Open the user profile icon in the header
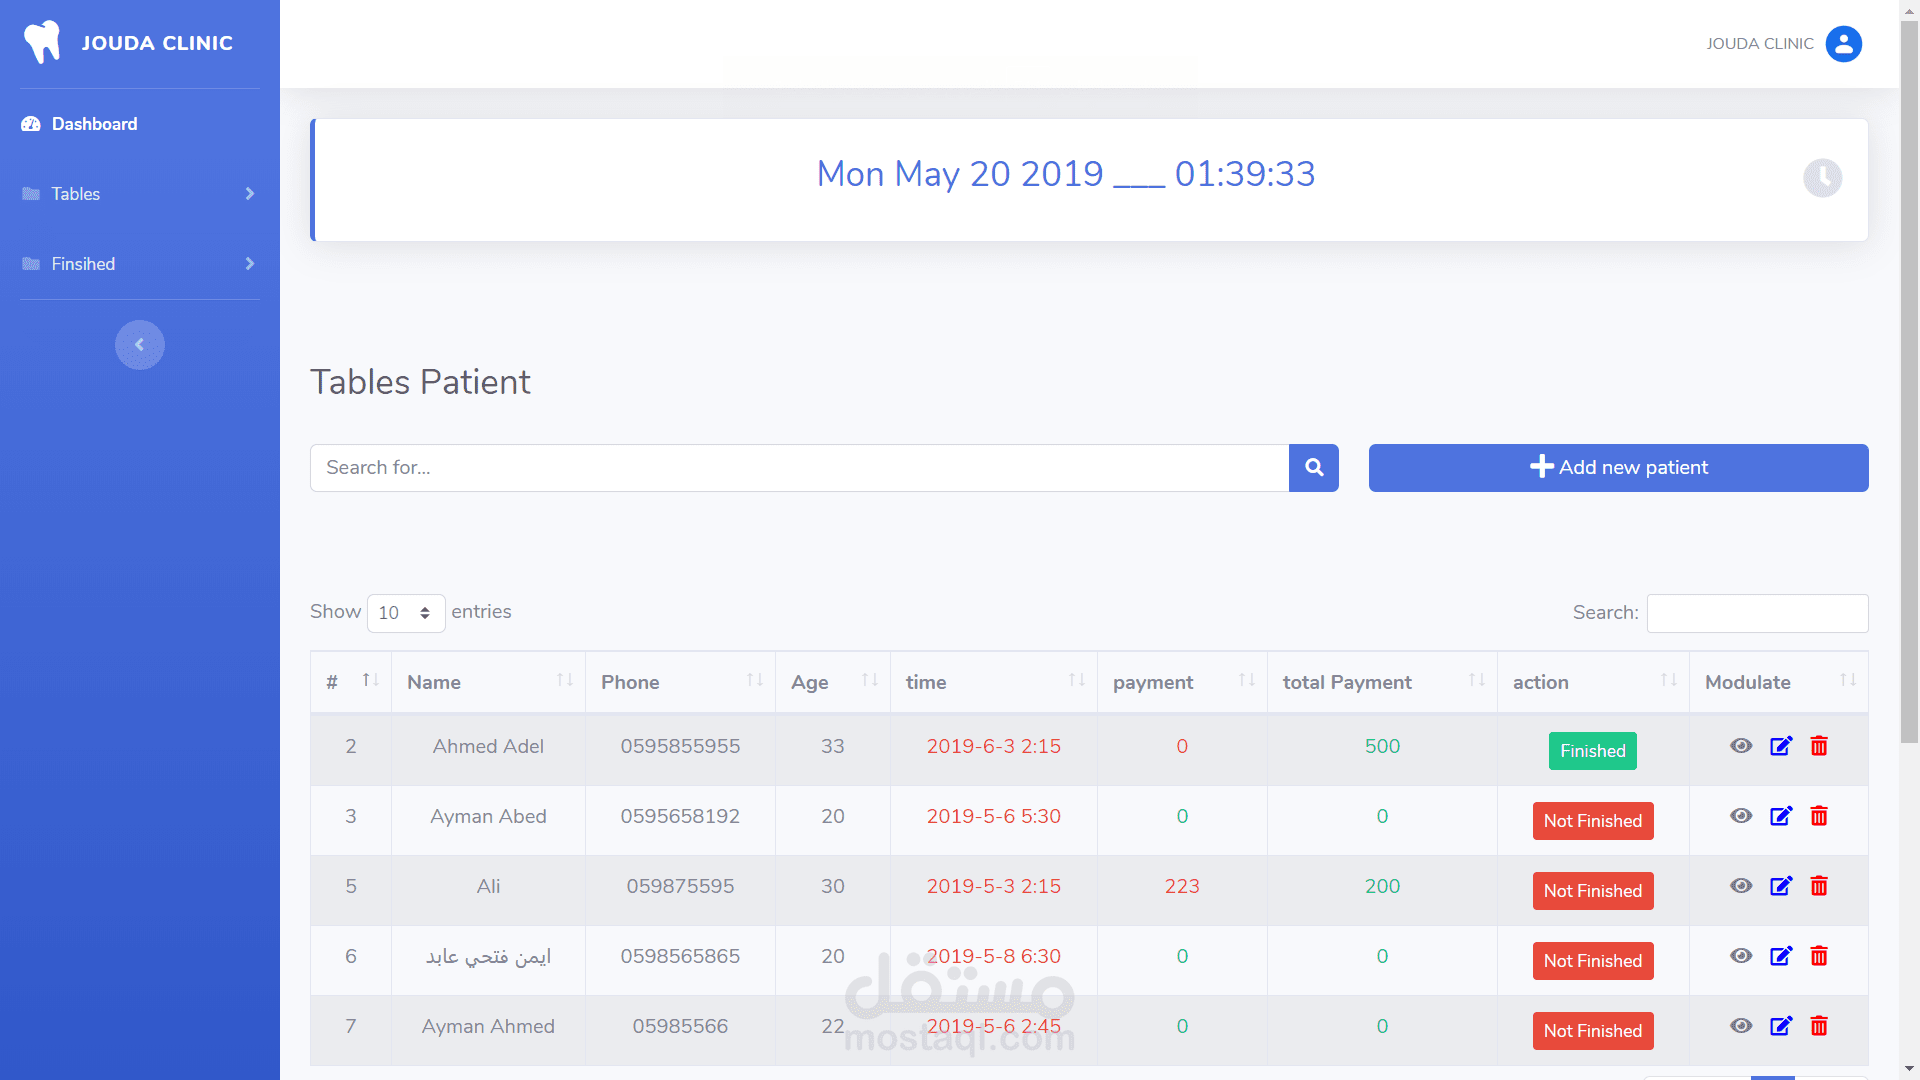 1845,44
